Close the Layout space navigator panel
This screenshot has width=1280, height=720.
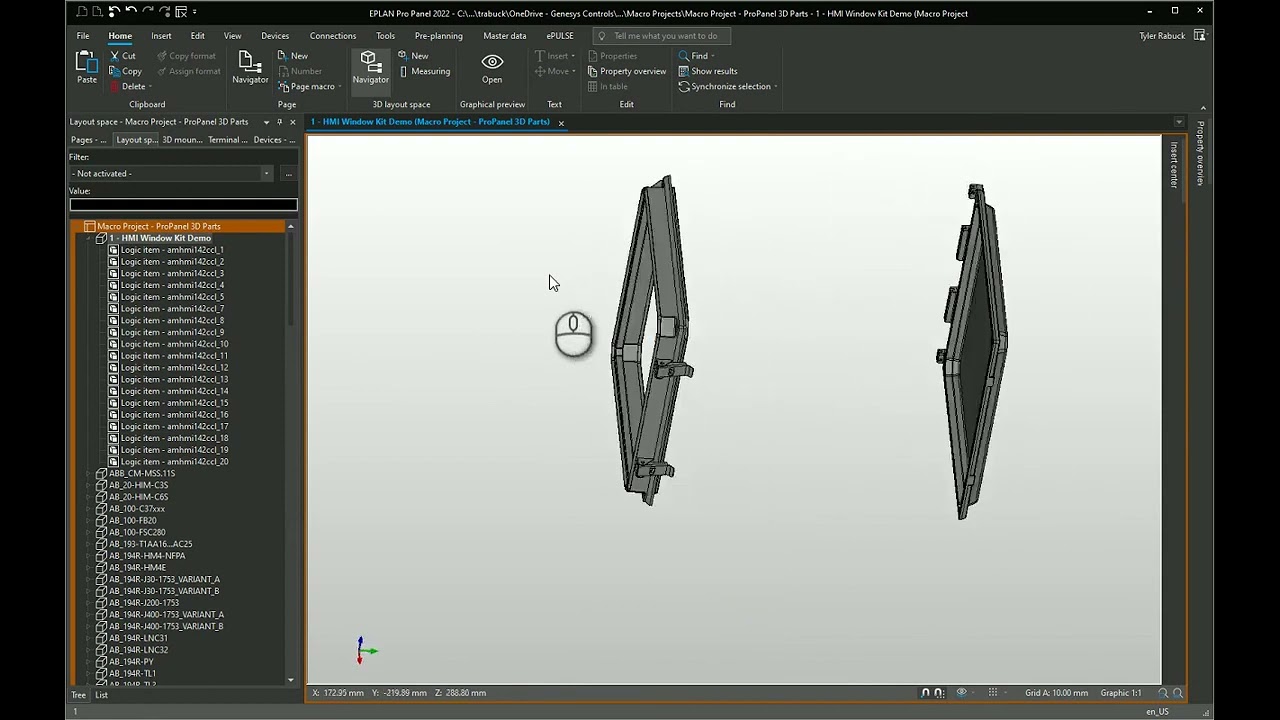(292, 122)
